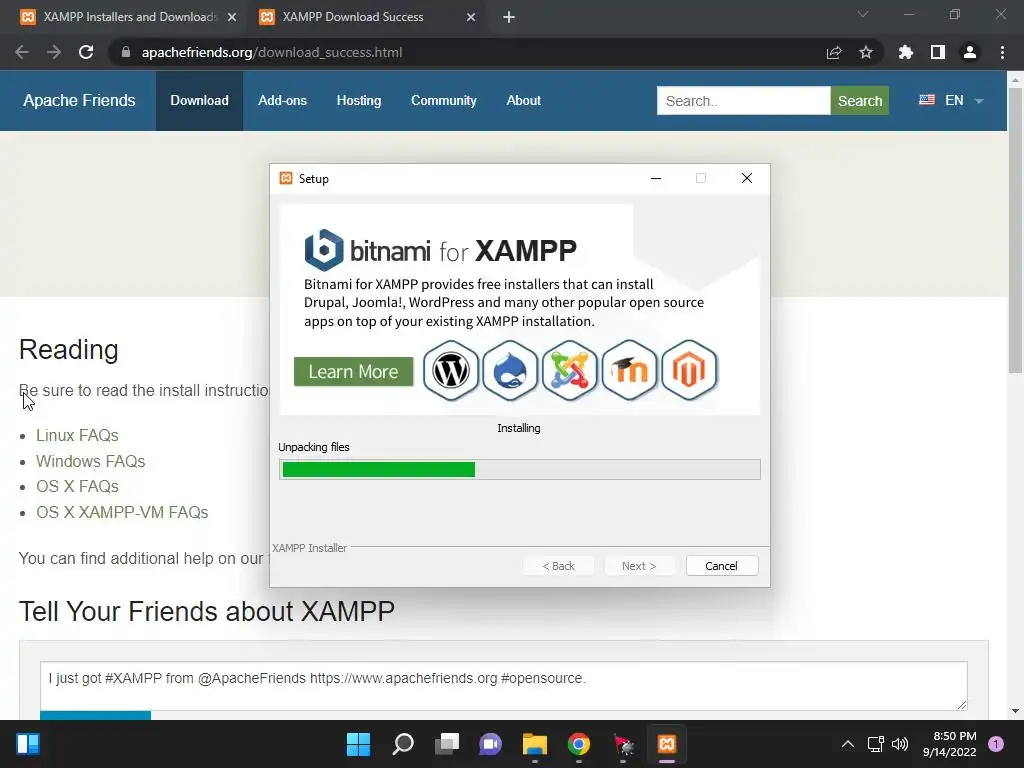Show hidden system tray icons
Screen dimensions: 1024x768
click(848, 744)
